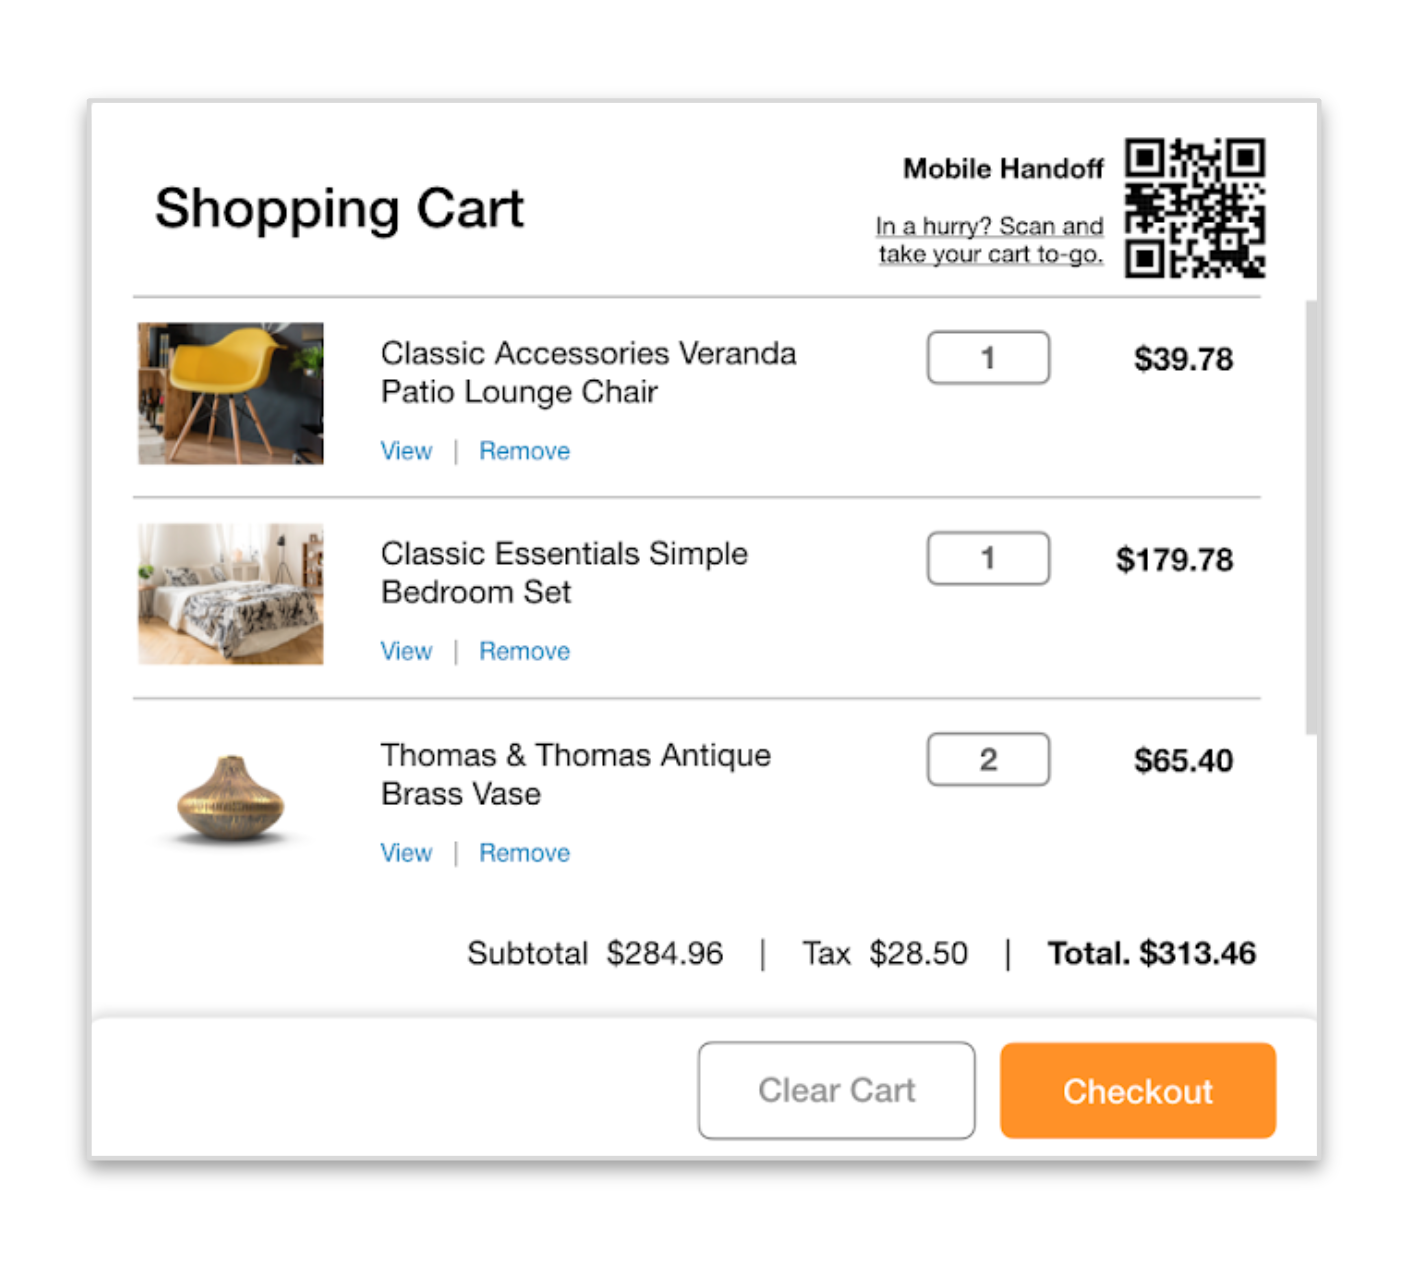Viewport: 1410px width, 1280px height.
Task: Open the yellow lounge chair thumbnail
Action: 231,393
